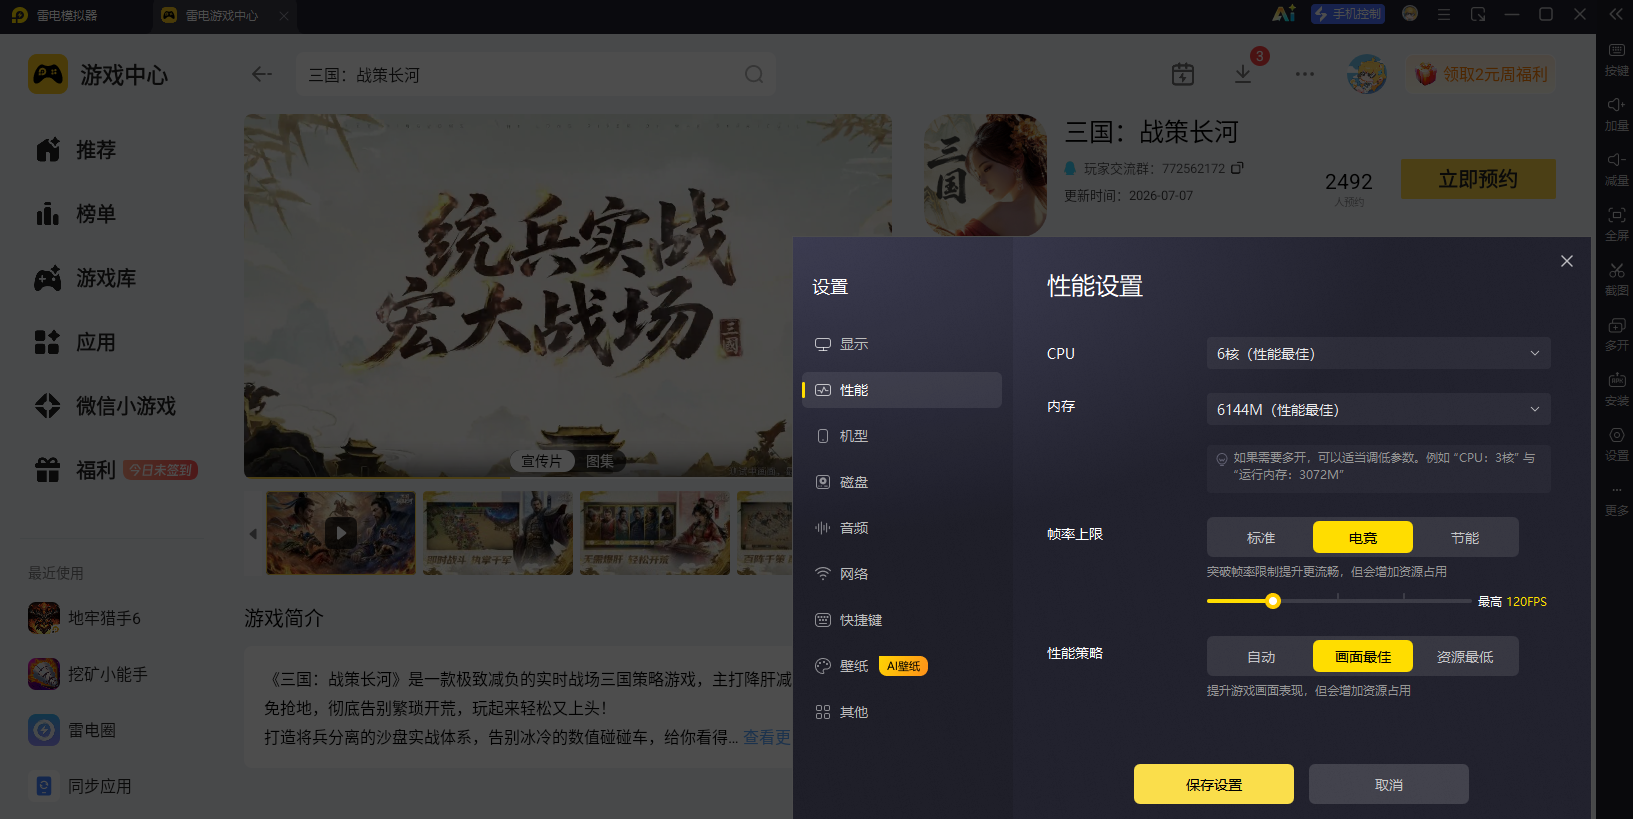Open the 查看更多 link in game intro
This screenshot has width=1633, height=819.
click(x=767, y=737)
